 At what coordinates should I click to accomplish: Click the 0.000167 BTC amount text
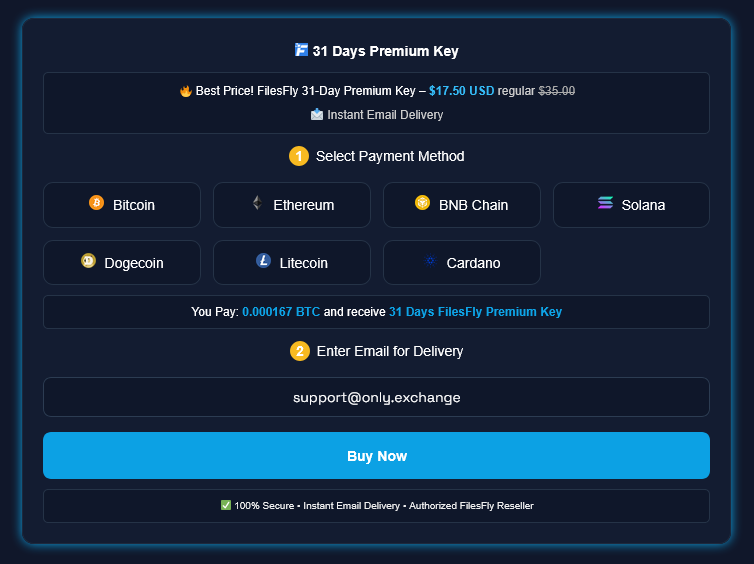281,312
